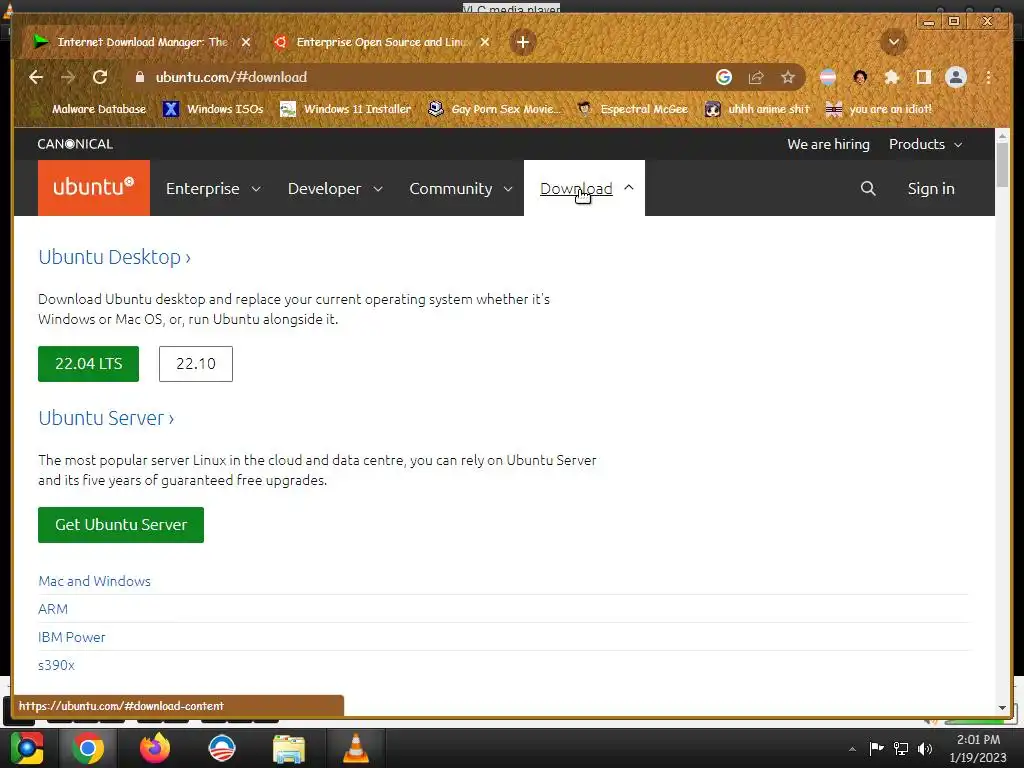Click the page scrollbar up arrow
The image size is (1024, 768).
(1002, 136)
